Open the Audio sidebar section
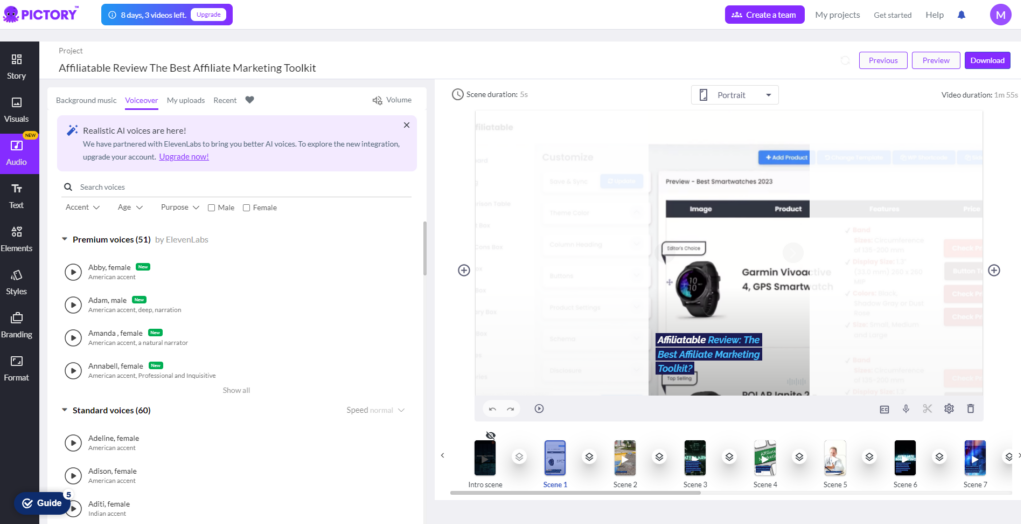Image resolution: width=1021 pixels, height=524 pixels. coord(17,152)
